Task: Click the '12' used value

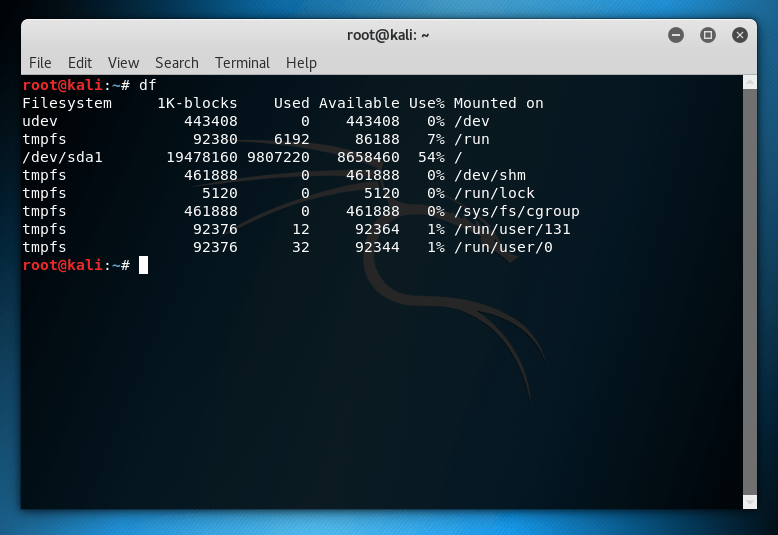Action: point(301,229)
